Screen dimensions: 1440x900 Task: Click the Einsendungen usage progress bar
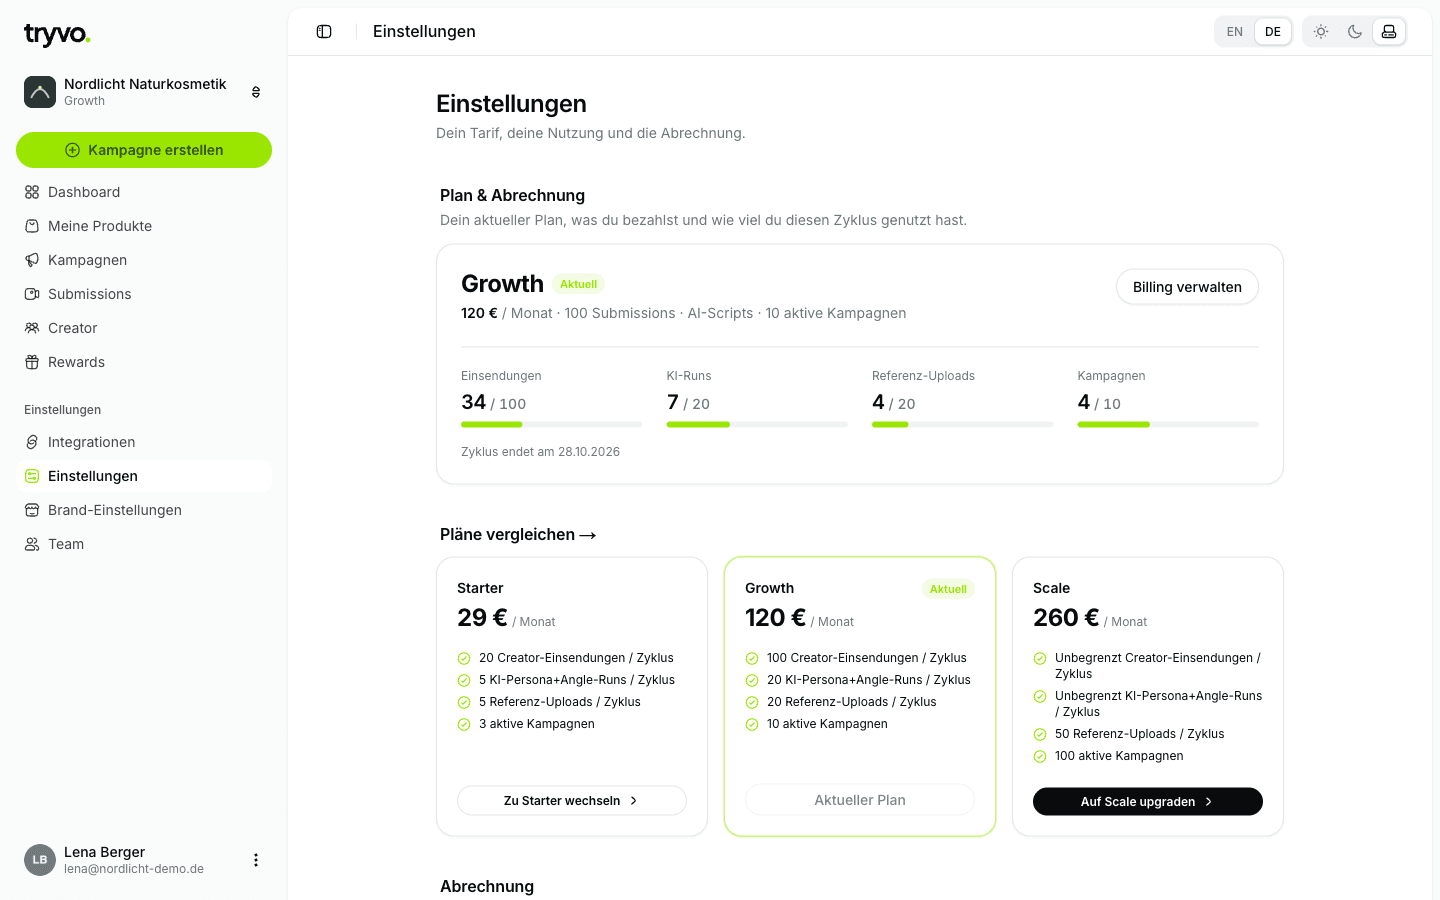click(x=552, y=425)
